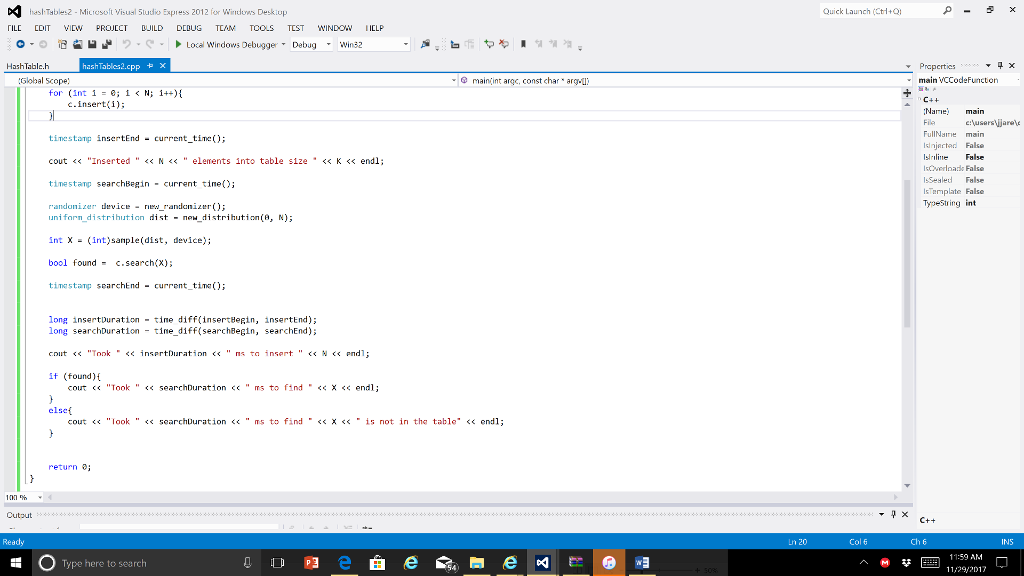This screenshot has height=576, width=1024.
Task: Click the Alphabetical sort icon in Properties
Action: pos(927,89)
